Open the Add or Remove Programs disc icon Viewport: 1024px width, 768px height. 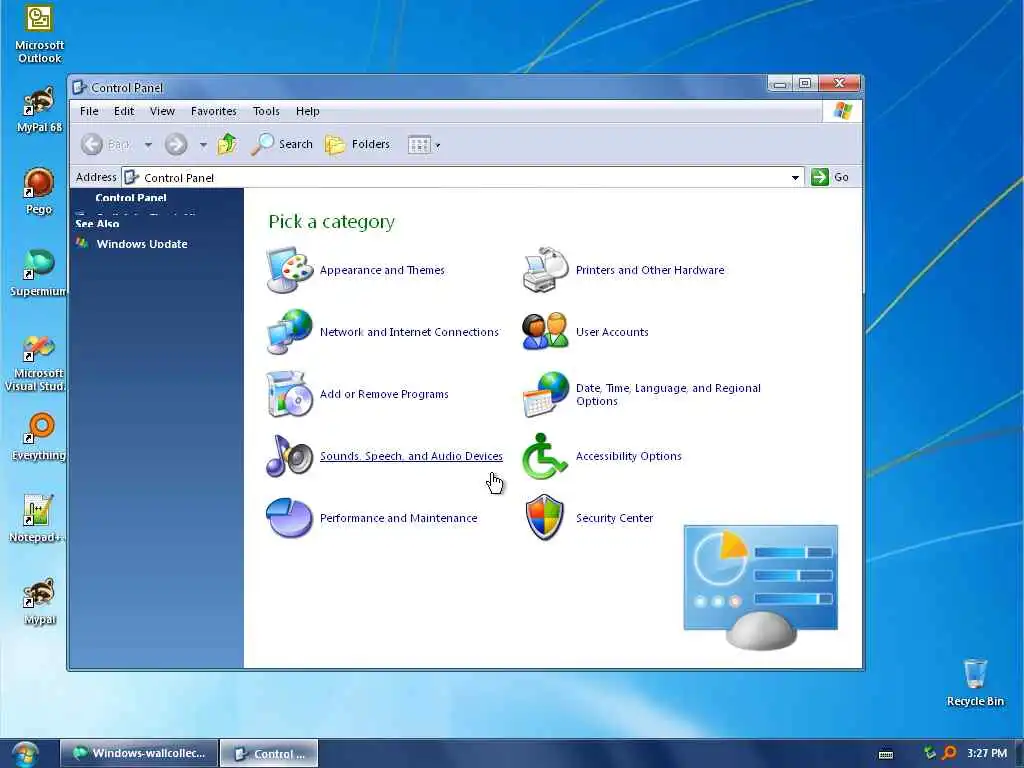point(290,394)
